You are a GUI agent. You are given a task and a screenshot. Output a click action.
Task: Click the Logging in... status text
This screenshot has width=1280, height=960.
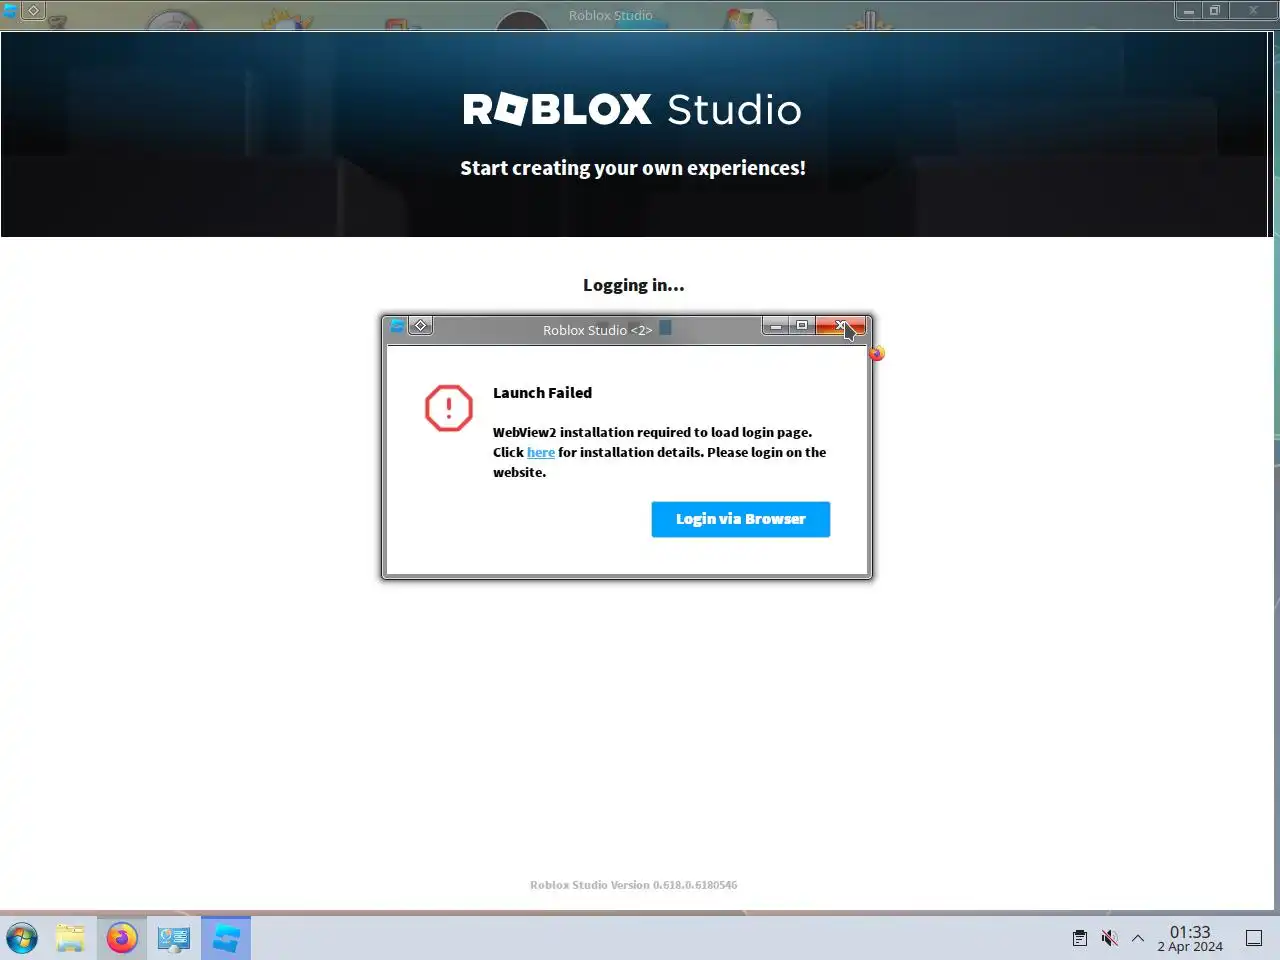[x=634, y=285]
